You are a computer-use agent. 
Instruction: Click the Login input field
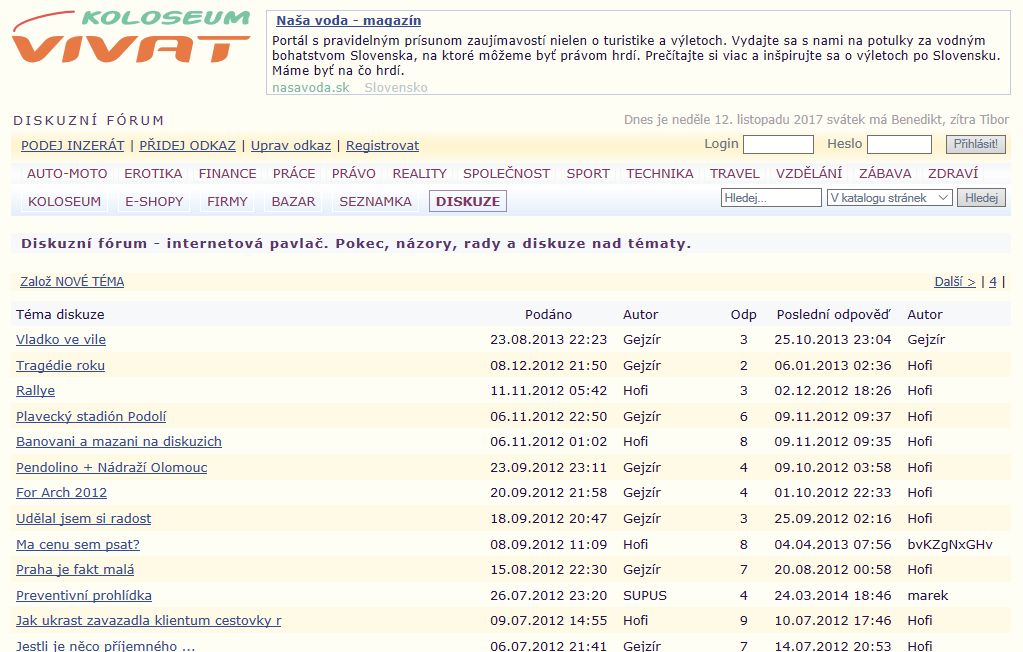click(778, 145)
